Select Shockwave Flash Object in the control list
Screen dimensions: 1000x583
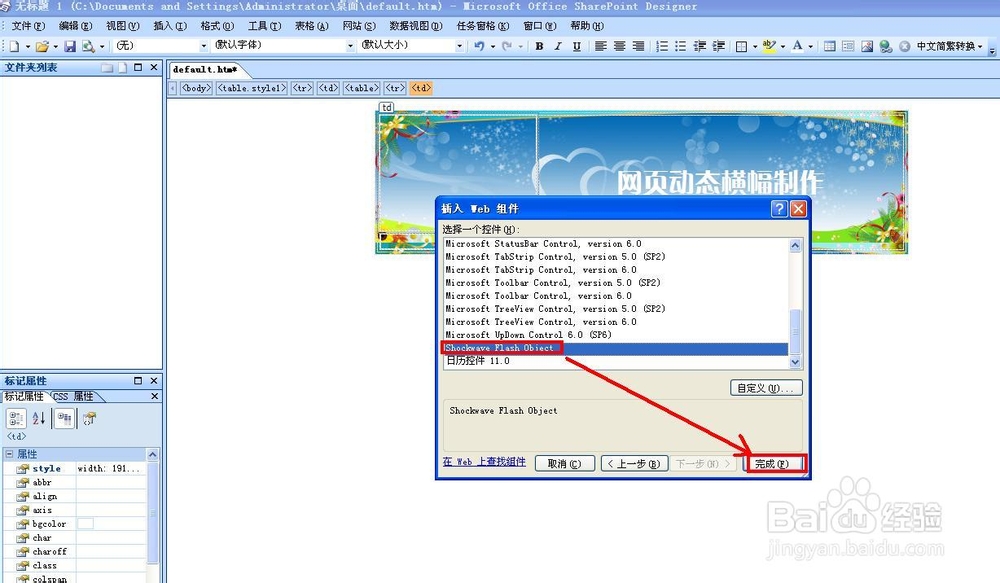tap(500, 347)
